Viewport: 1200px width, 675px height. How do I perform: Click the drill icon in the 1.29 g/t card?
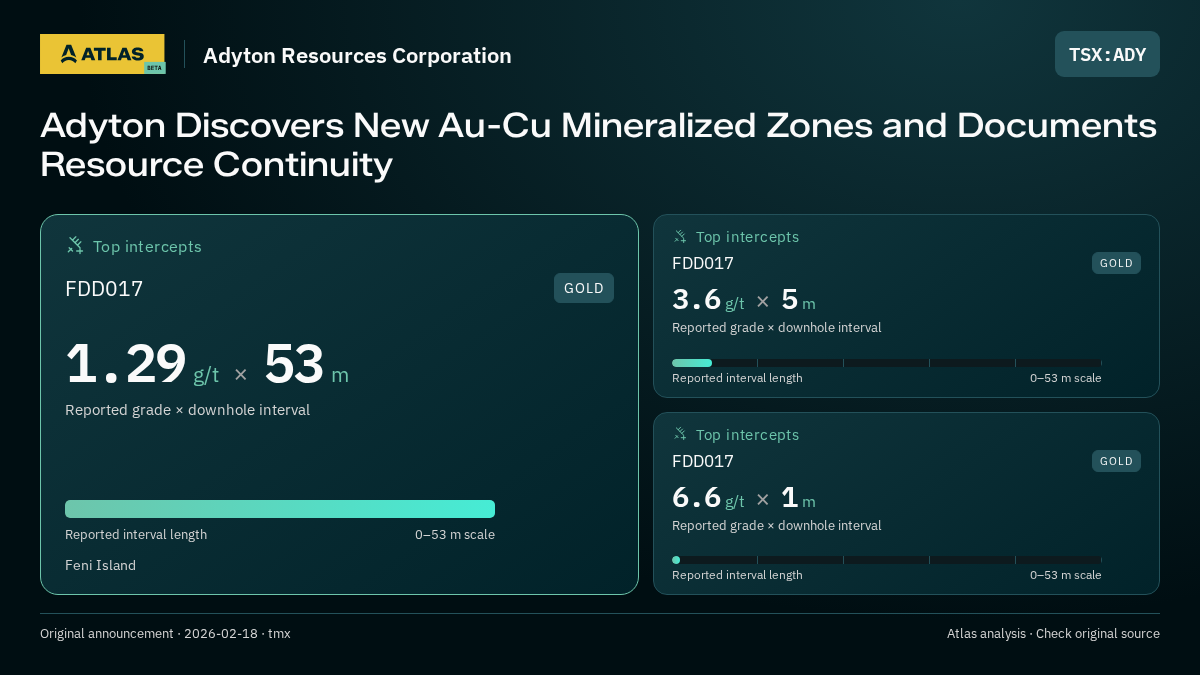click(75, 245)
